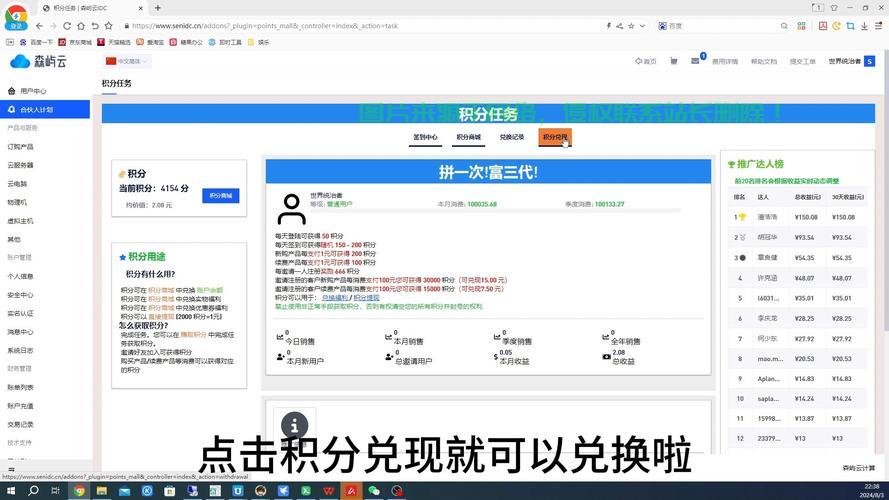Image resolution: width=889 pixels, height=500 pixels.
Task: Reload the page with the refresh icon
Action: point(67,26)
